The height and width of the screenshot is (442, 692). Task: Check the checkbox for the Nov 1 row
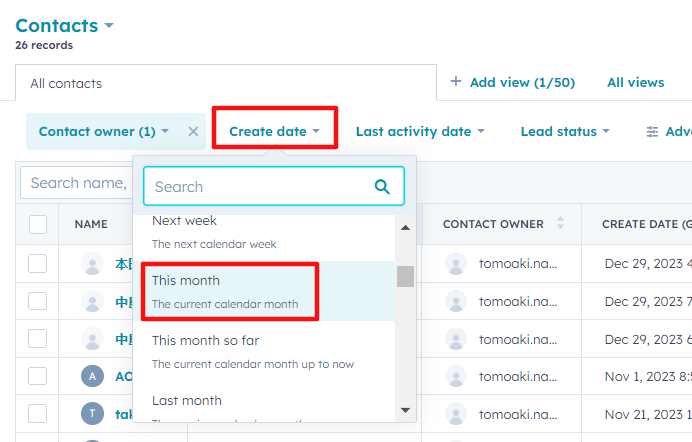tap(38, 376)
